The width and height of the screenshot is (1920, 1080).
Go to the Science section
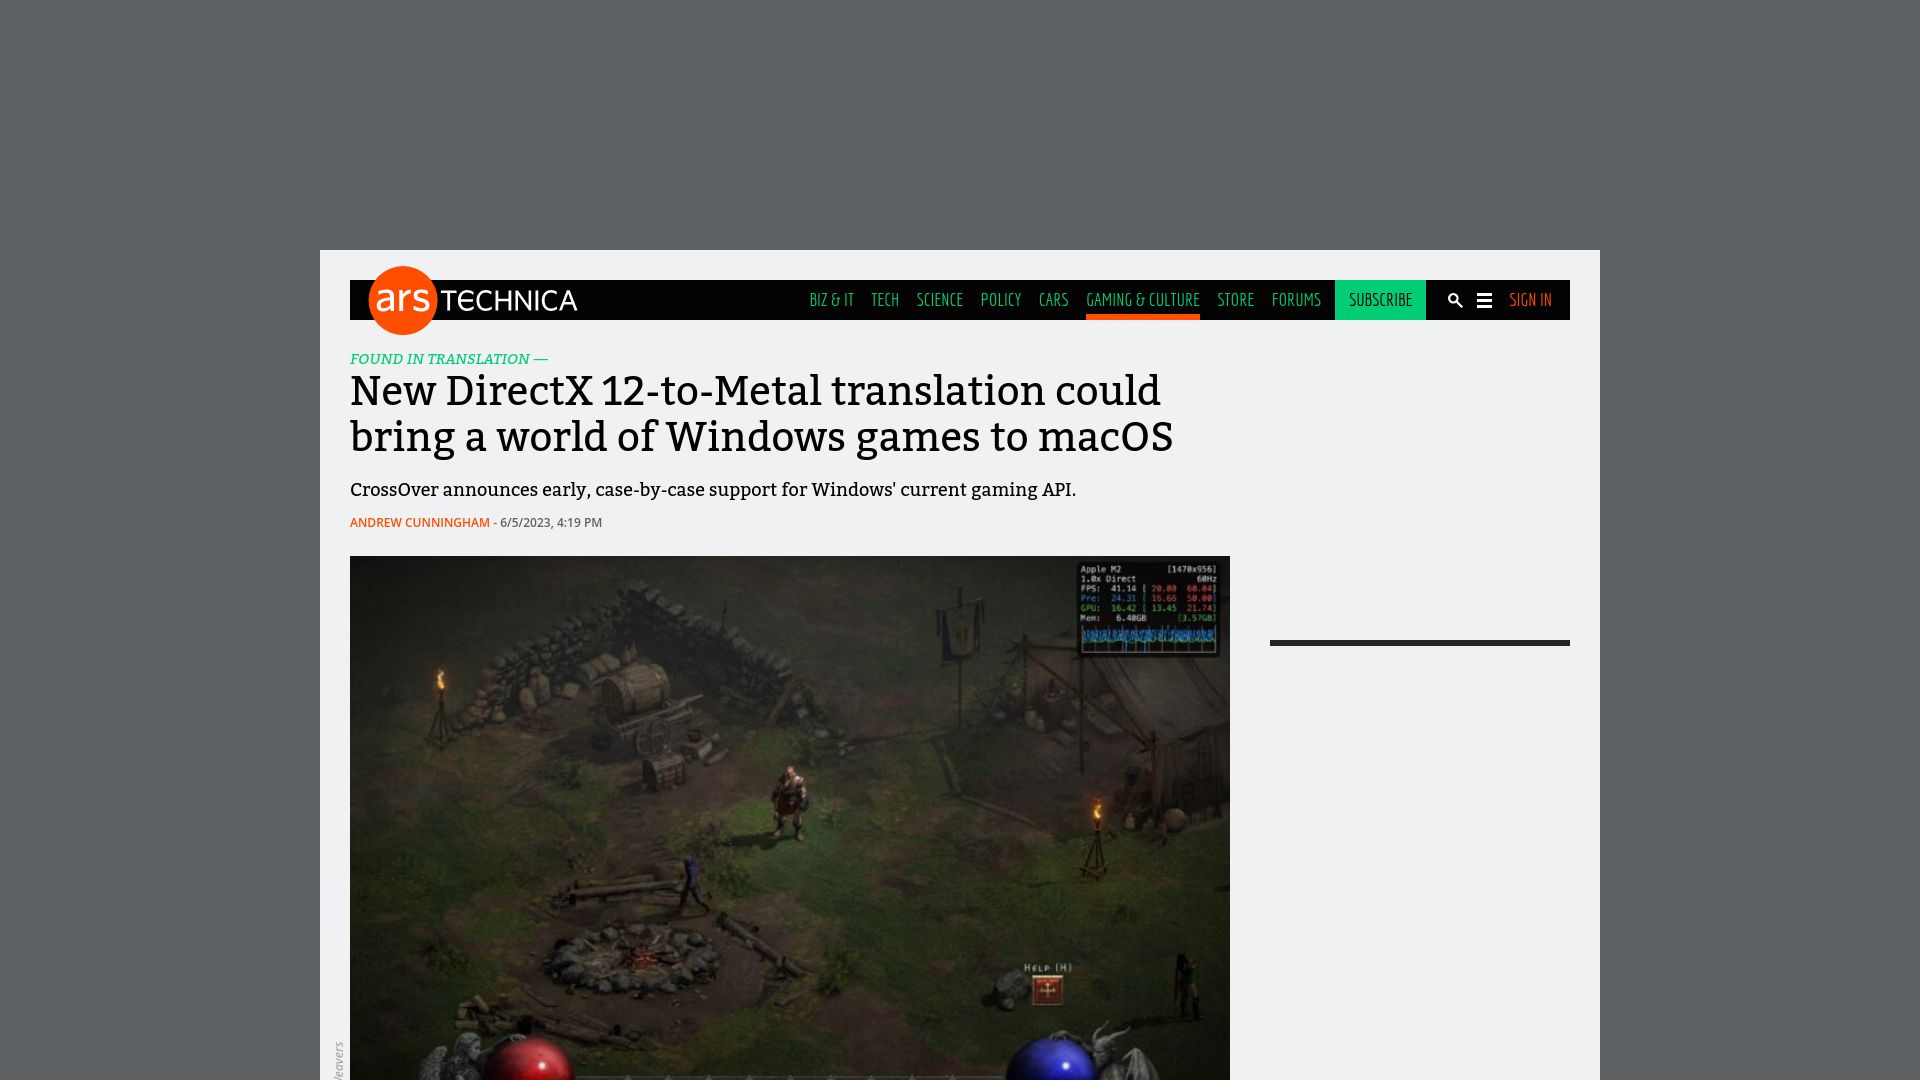point(939,300)
